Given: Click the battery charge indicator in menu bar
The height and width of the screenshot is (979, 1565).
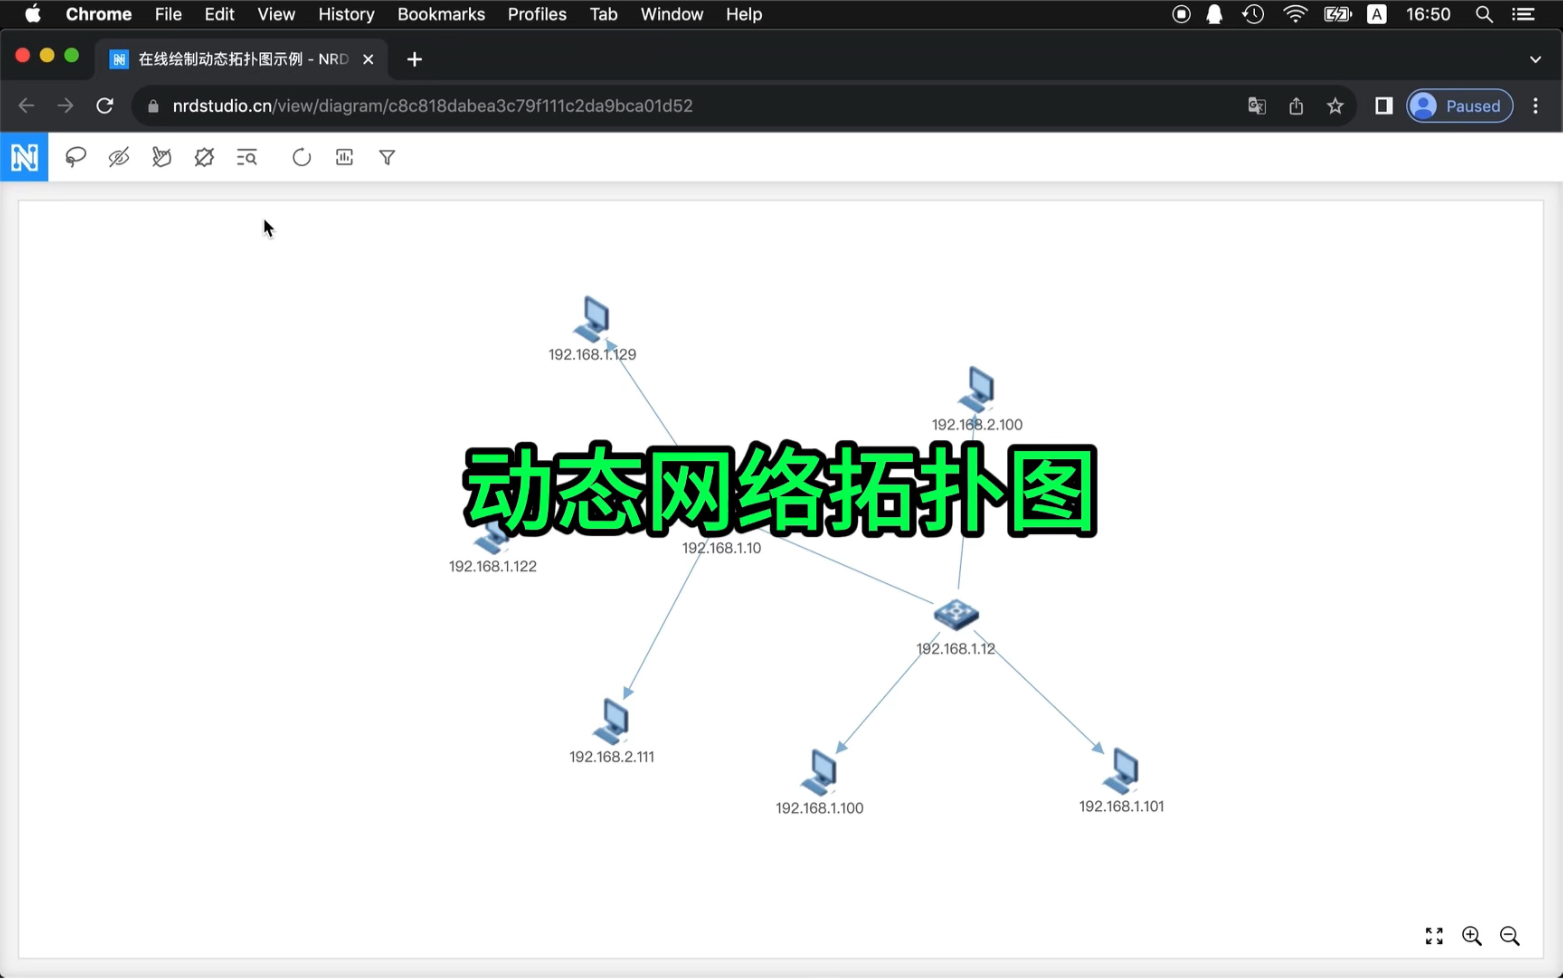Looking at the screenshot, I should click(1337, 14).
